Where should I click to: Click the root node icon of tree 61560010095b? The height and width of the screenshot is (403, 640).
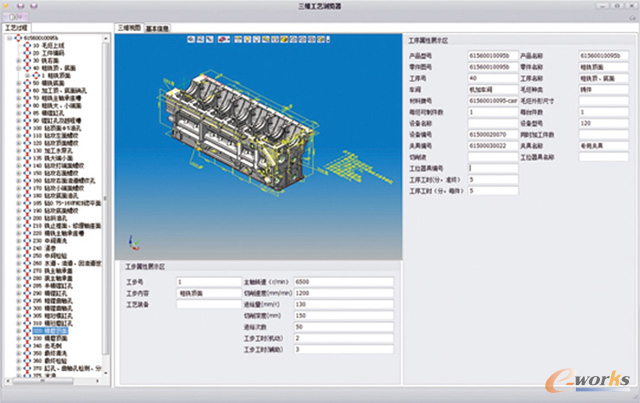(17, 38)
